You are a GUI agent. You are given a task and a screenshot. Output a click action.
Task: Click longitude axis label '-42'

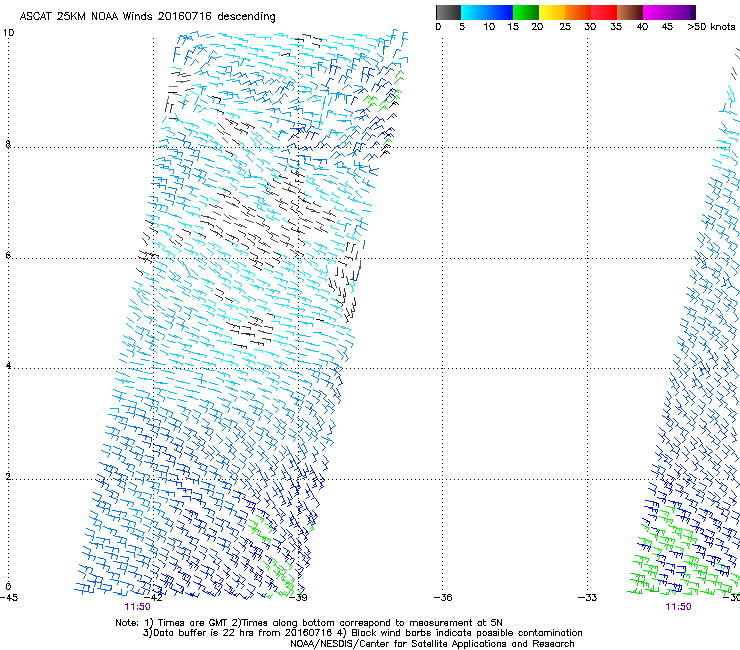(x=153, y=598)
